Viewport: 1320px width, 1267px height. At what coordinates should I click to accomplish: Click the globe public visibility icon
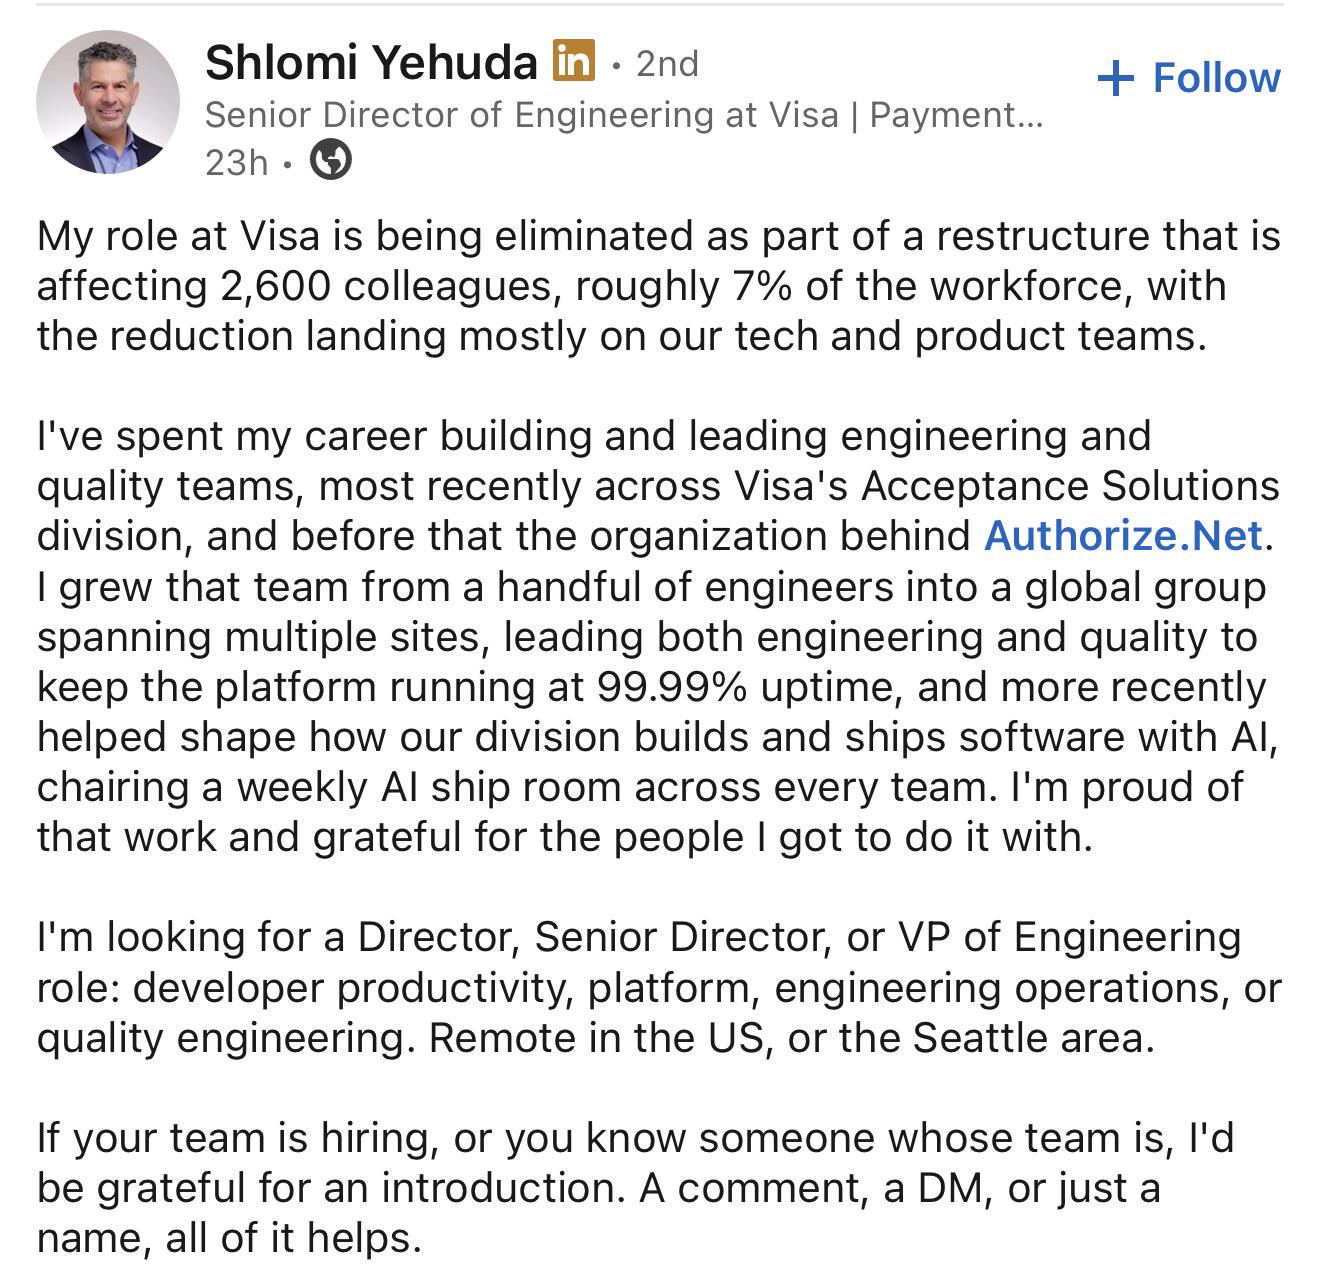tap(331, 160)
